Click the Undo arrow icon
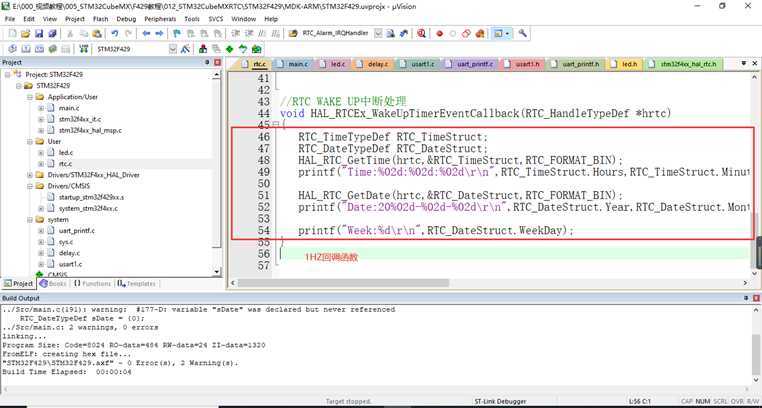Viewport: 762px width, 408px height. pos(115,34)
